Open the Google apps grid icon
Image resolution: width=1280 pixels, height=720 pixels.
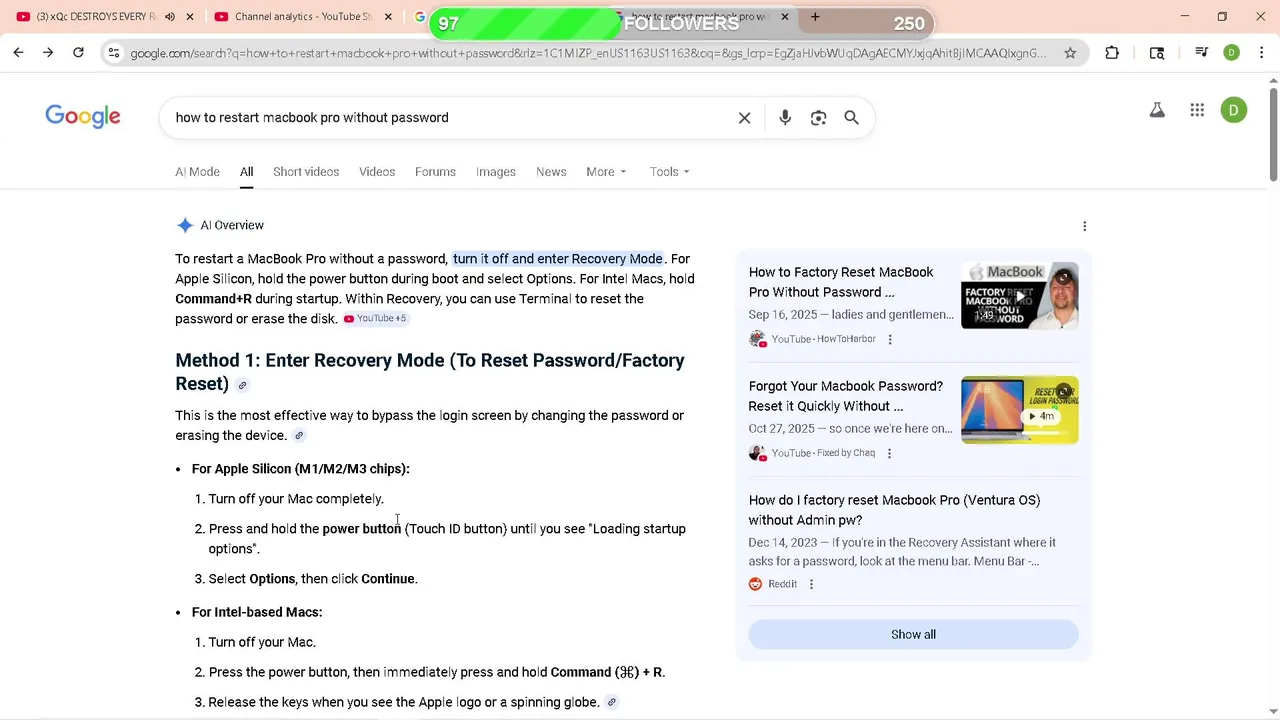[1197, 111]
